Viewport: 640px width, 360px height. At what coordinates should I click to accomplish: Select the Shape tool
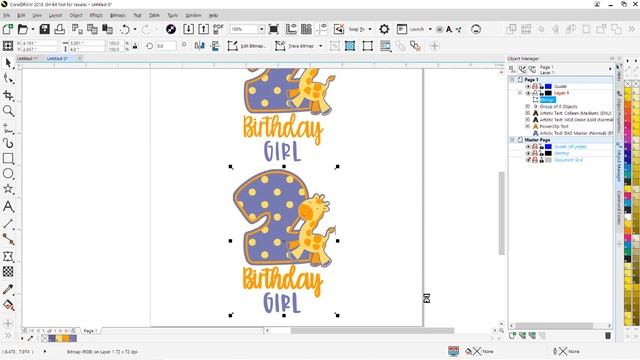[8, 79]
